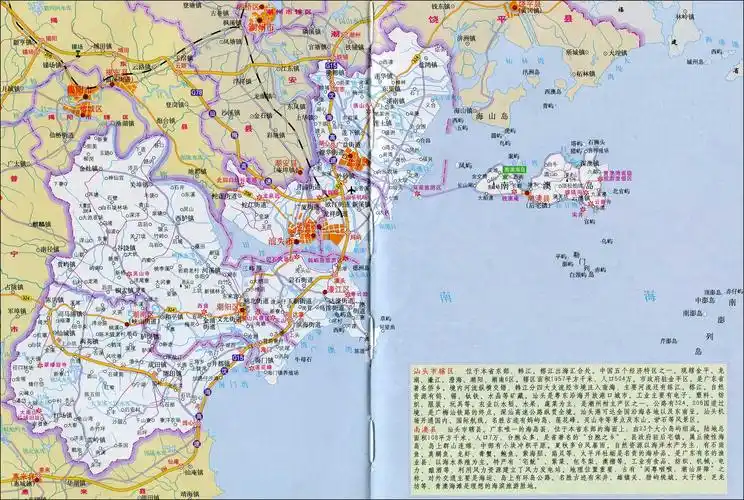744x500 pixels.
Task: Click the red 汕头经济特区 heading in the text box
Action: click(433, 369)
